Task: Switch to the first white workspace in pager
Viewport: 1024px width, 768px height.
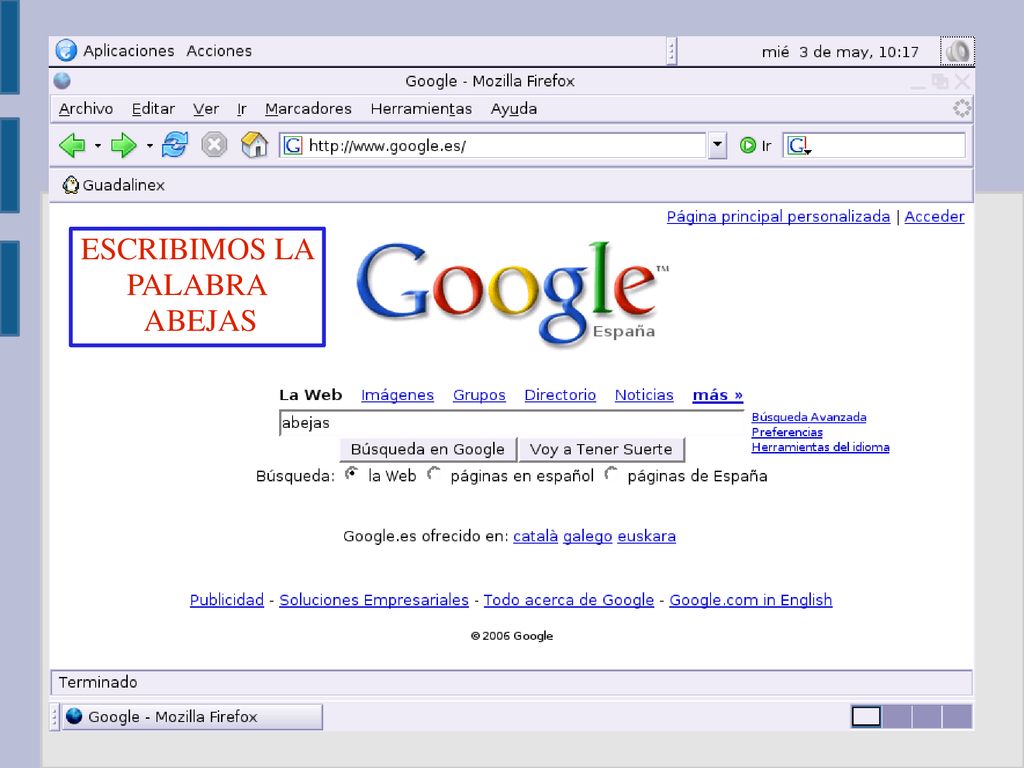Action: [866, 716]
